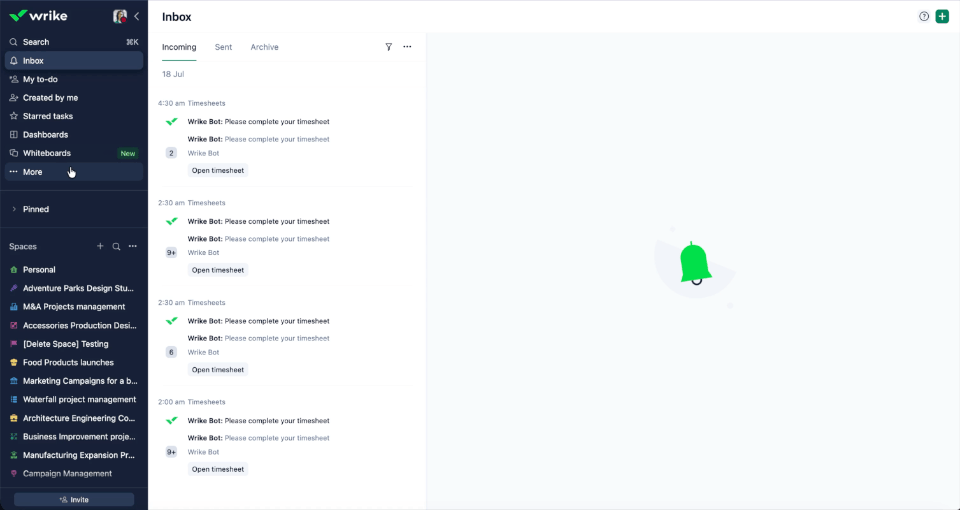Open the help question mark icon
Image resolution: width=960 pixels, height=510 pixels.
(924, 17)
